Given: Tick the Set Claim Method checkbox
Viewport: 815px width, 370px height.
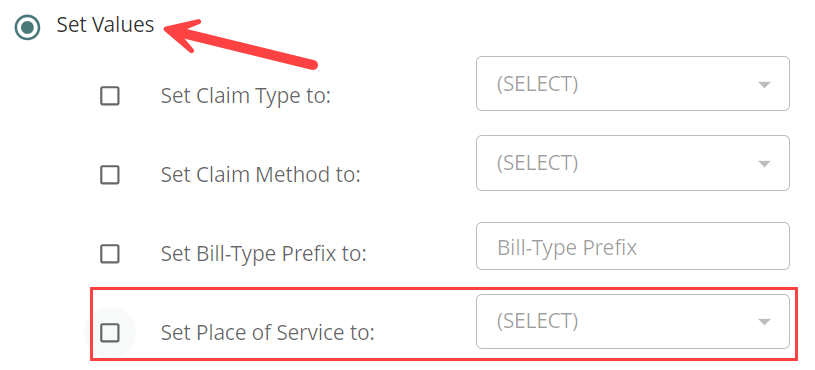Looking at the screenshot, I should click(110, 175).
